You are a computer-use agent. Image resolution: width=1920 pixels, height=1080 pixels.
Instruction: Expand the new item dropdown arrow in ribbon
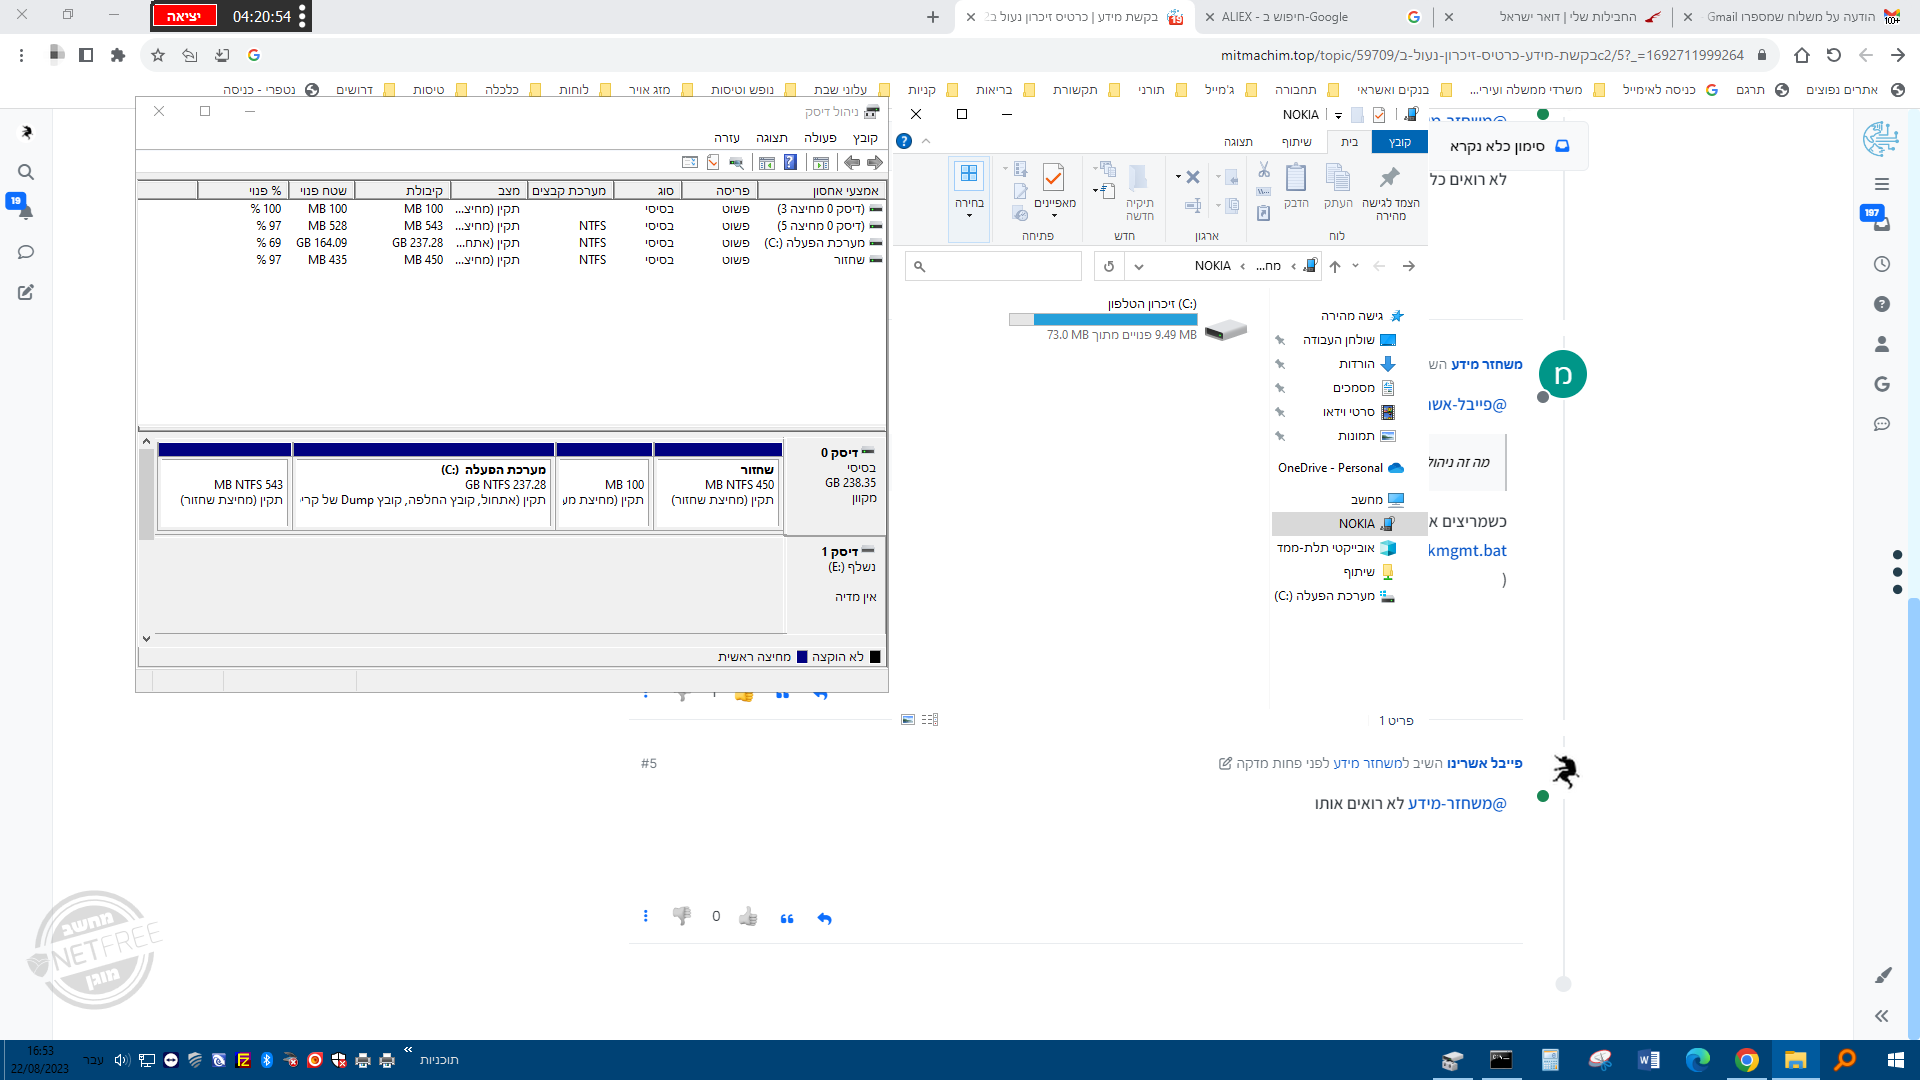1096,189
